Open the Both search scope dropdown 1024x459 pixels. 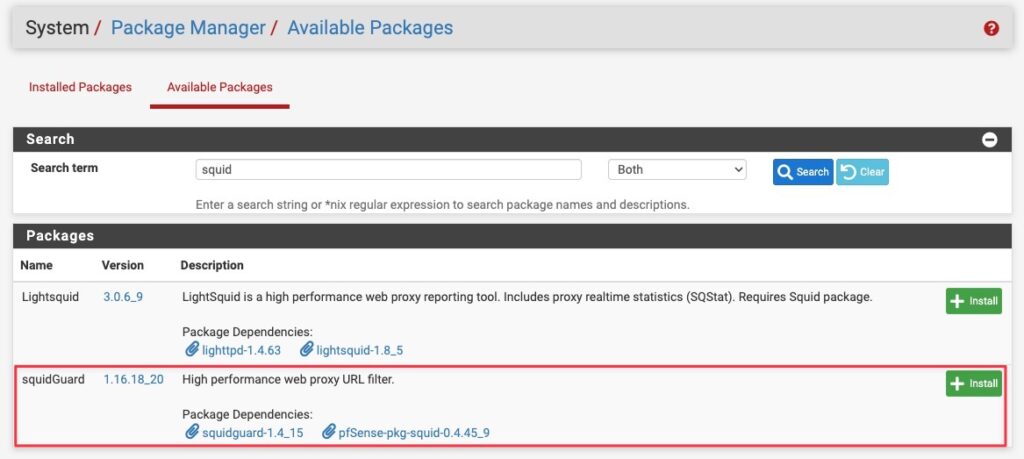pyautogui.click(x=677, y=170)
